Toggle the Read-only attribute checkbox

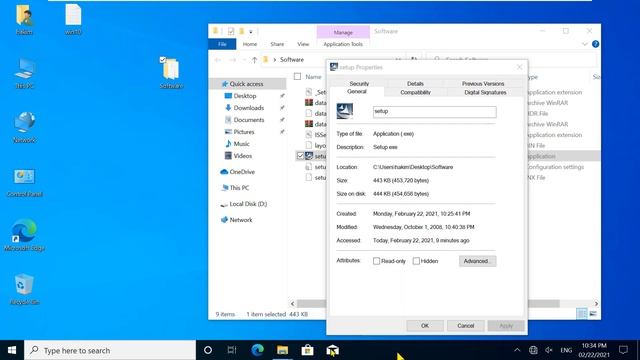[x=376, y=261]
